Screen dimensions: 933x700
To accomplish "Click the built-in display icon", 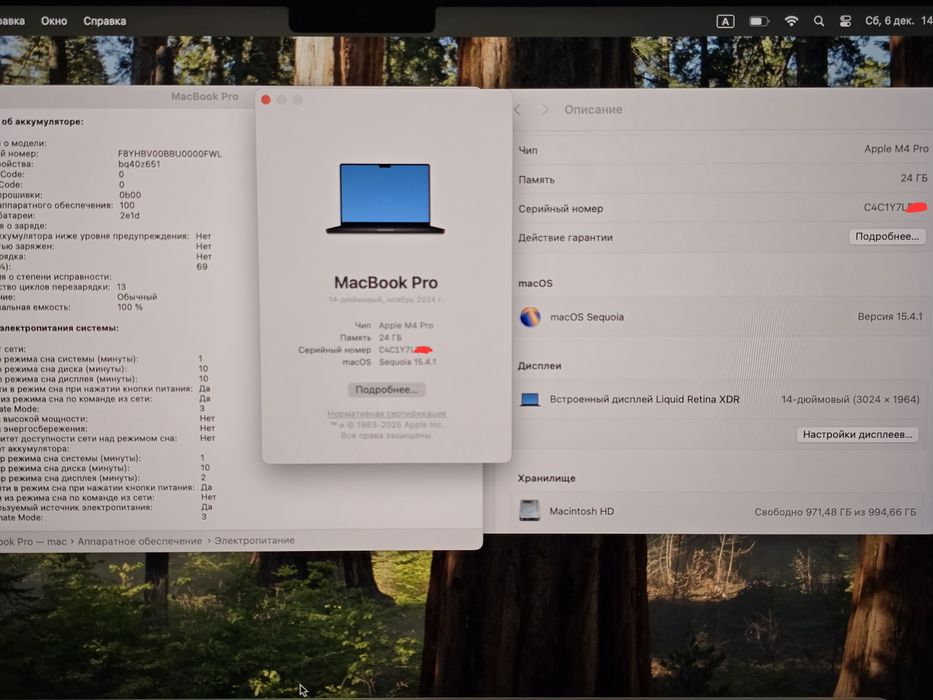I will pos(530,399).
